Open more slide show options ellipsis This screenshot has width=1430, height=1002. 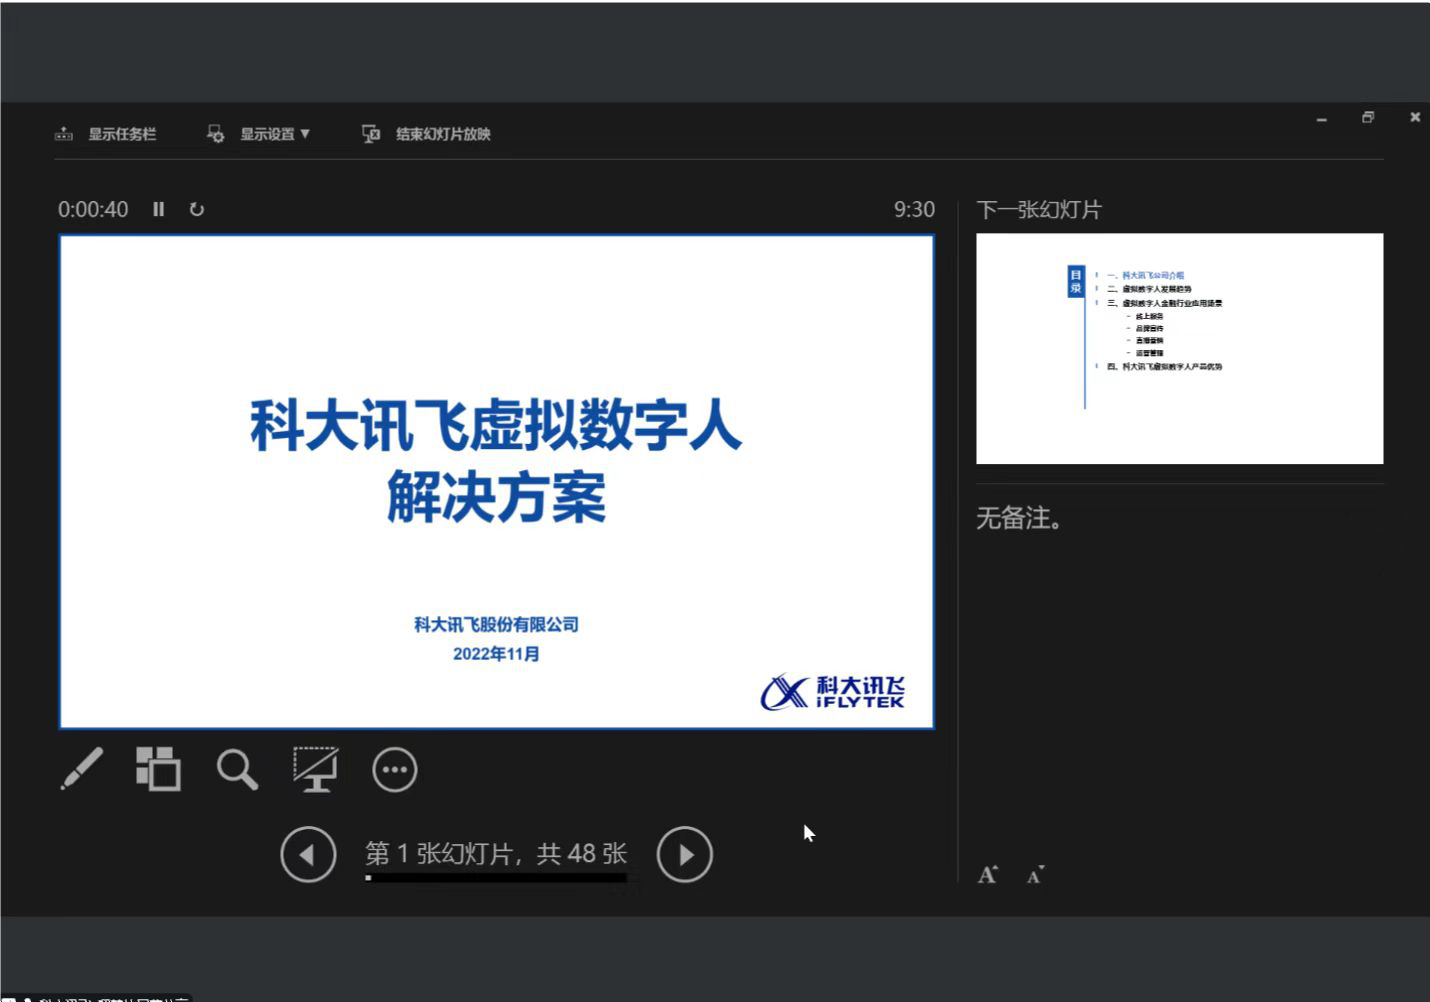click(395, 770)
